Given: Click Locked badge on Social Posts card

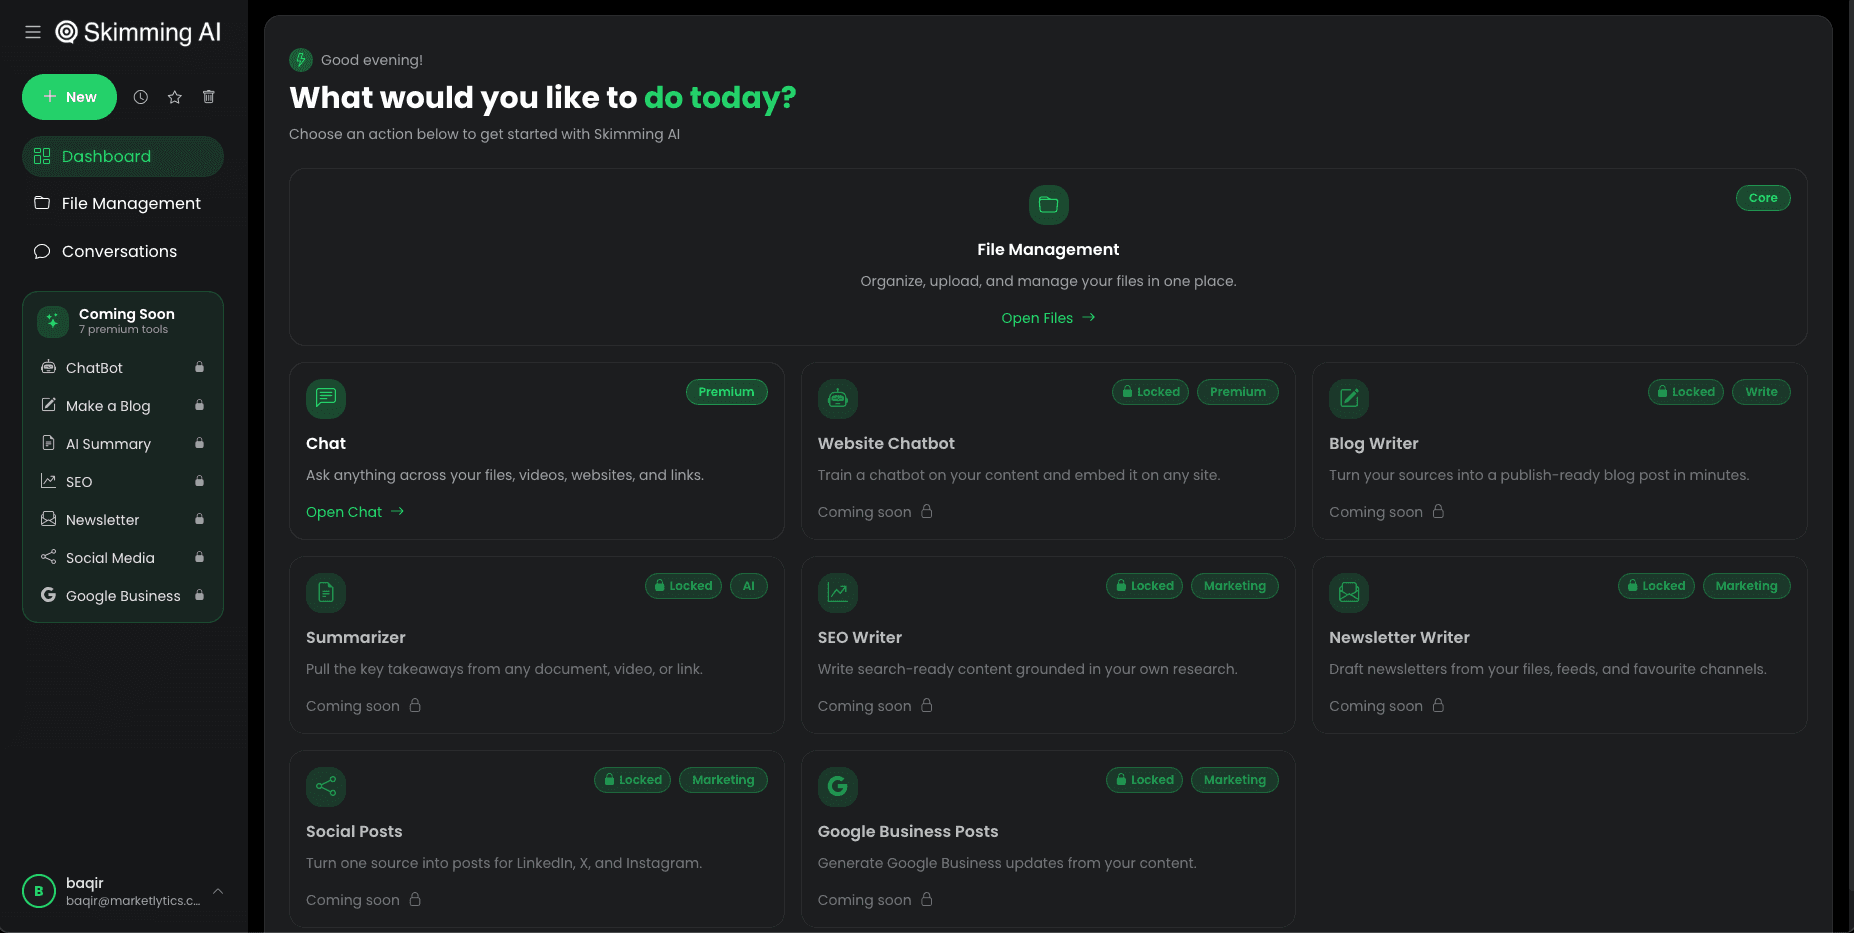Looking at the screenshot, I should [x=632, y=780].
